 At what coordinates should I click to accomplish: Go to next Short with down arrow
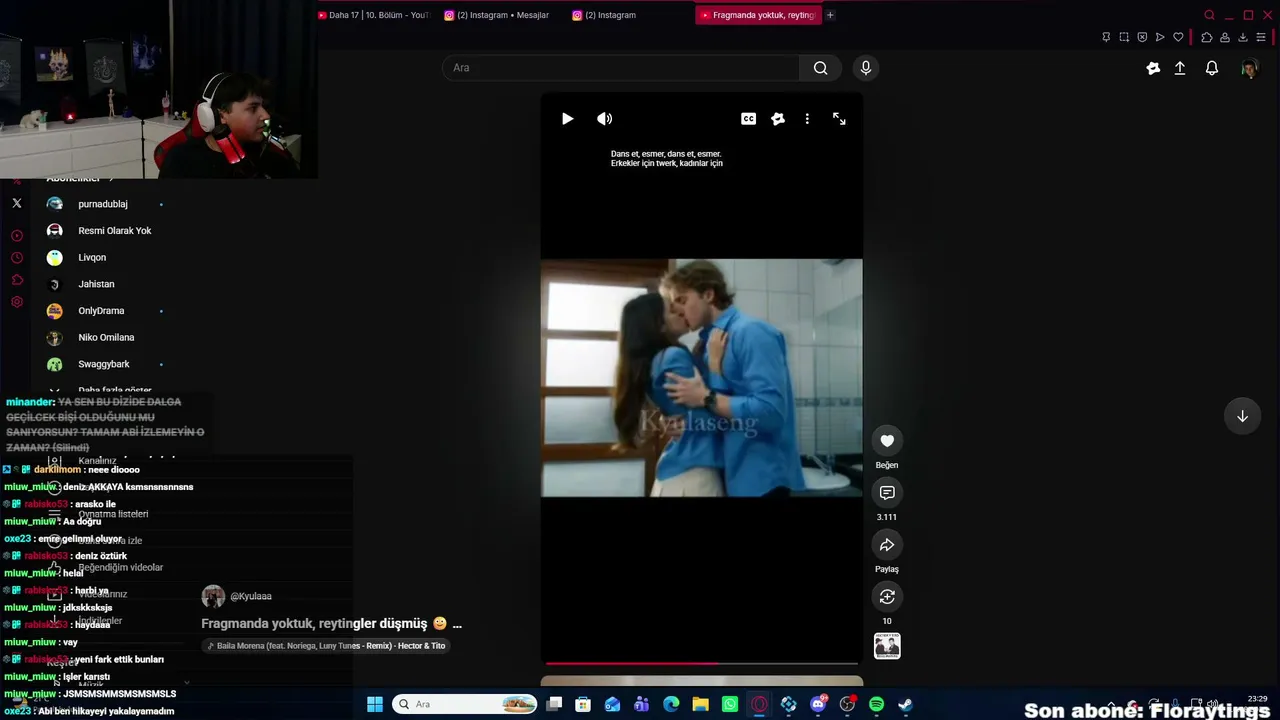point(1242,416)
